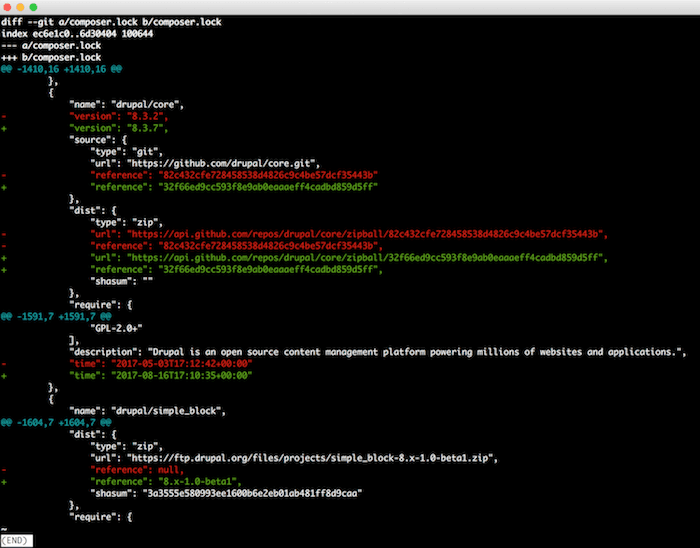Screen dimensions: 700x548
Task: Click the "name": "drupal/core" line
Action: click(126, 104)
